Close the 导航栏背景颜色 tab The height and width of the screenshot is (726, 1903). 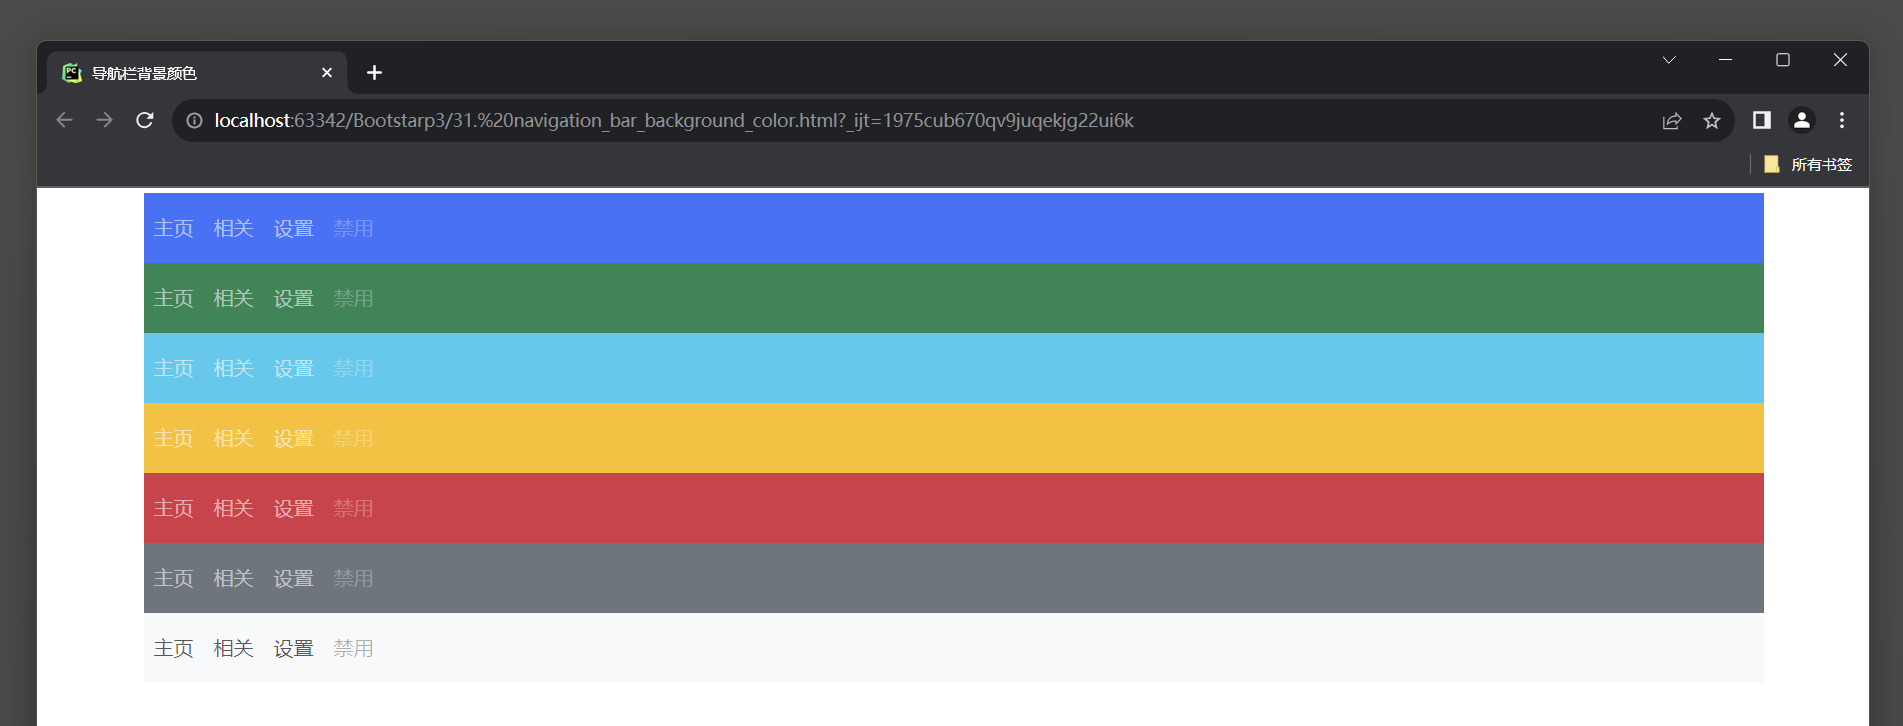[x=327, y=73]
